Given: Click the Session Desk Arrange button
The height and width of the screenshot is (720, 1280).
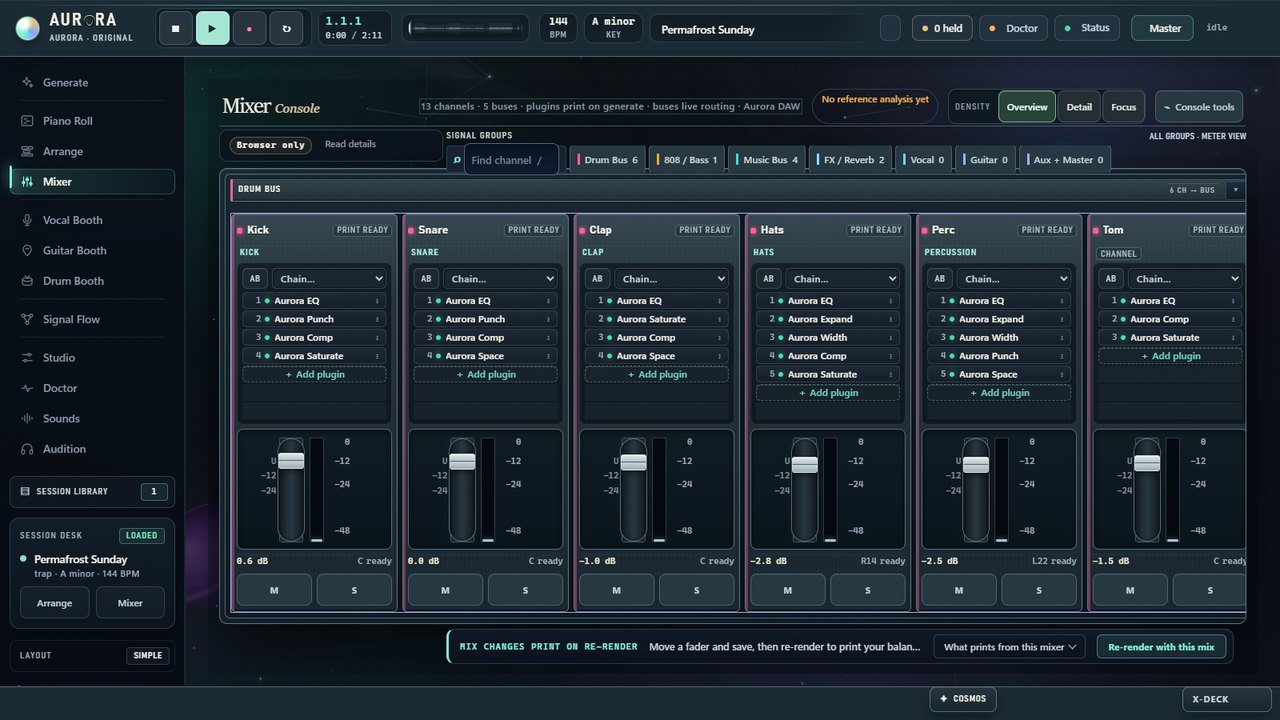Looking at the screenshot, I should click(55, 603).
